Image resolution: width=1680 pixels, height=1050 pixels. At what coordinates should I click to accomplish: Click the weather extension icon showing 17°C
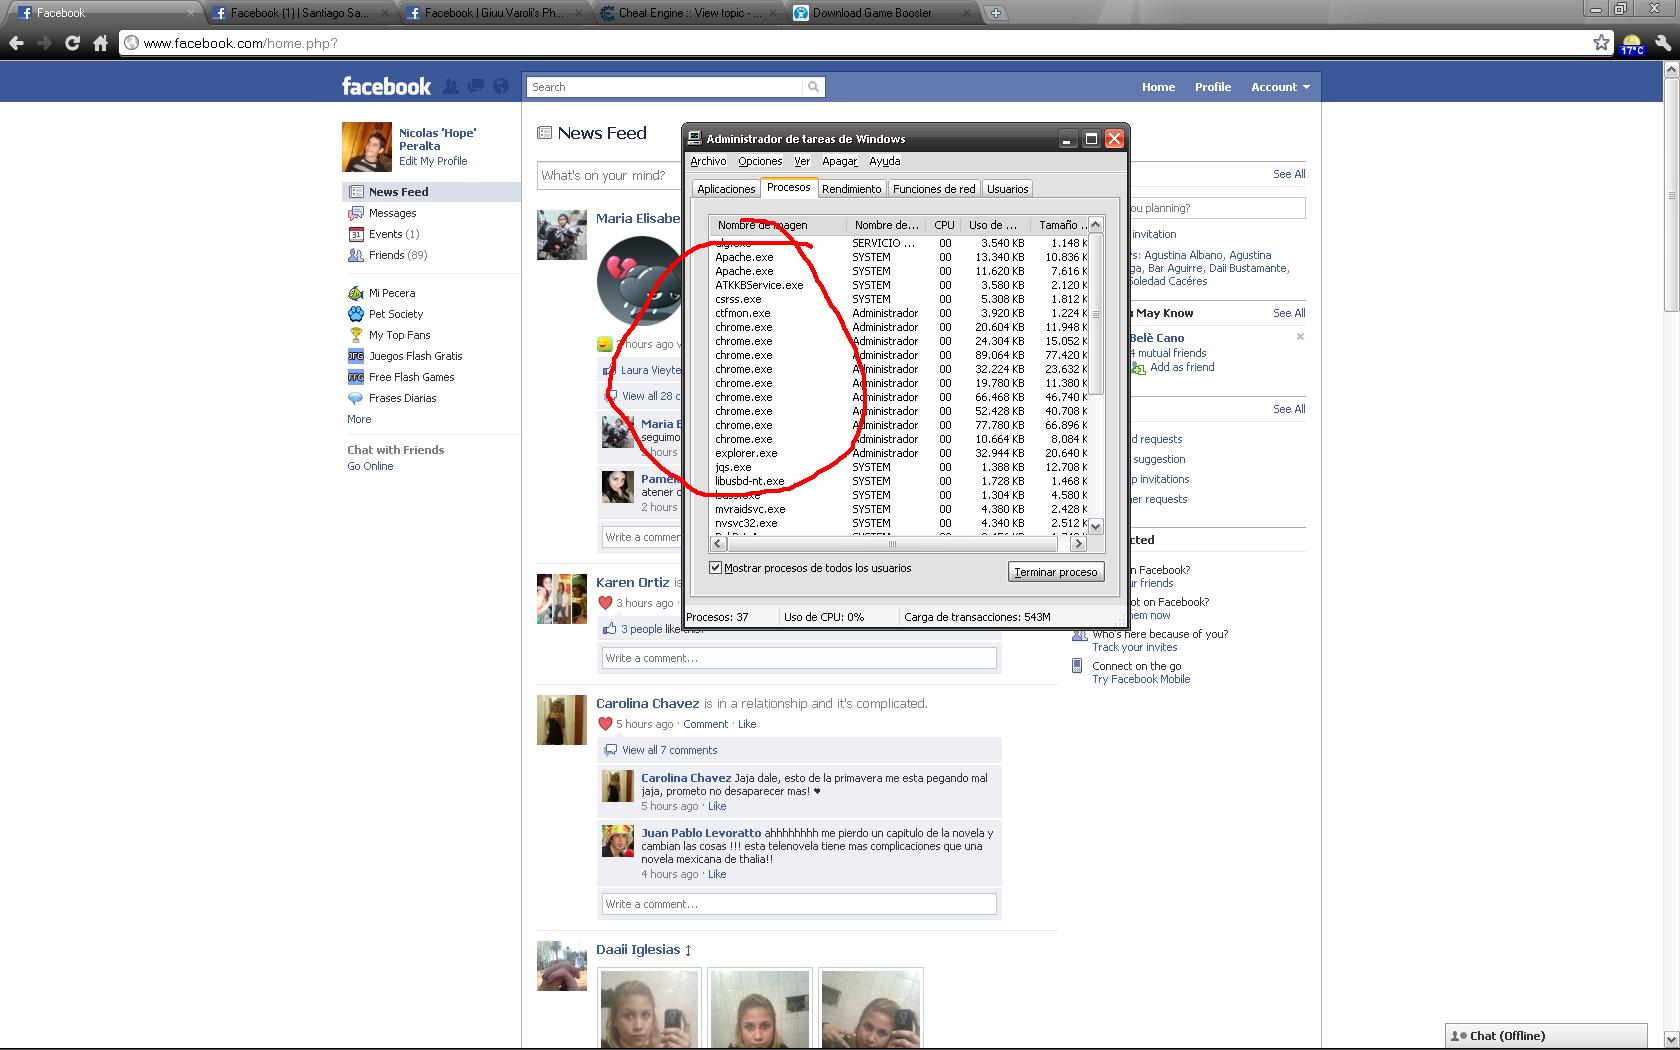coord(1632,43)
